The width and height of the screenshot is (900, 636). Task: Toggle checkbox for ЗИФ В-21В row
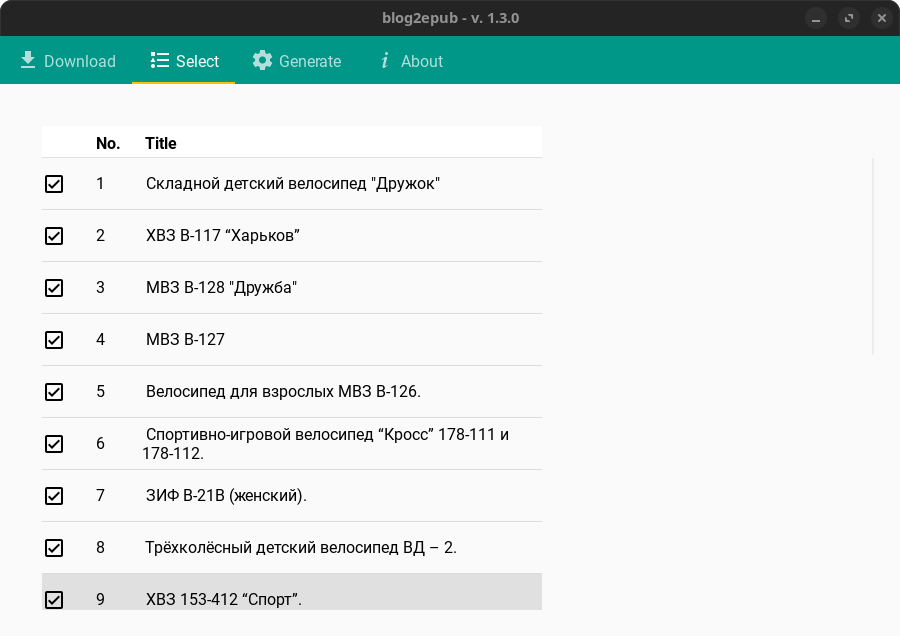tap(54, 496)
